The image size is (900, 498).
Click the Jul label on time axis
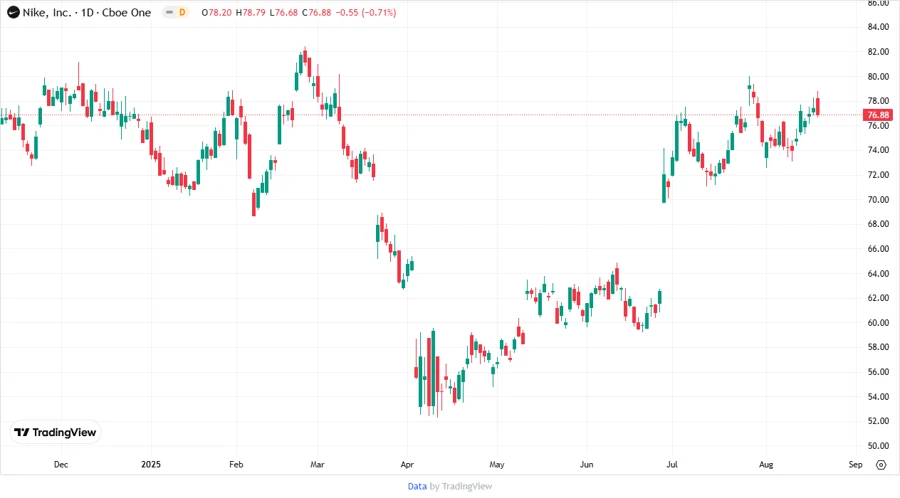671,465
